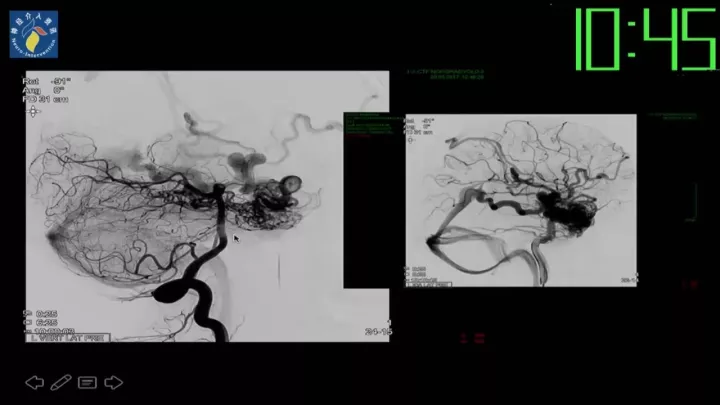Click the red text below right angiogram
This screenshot has height=405, width=720.
[x=470, y=338]
